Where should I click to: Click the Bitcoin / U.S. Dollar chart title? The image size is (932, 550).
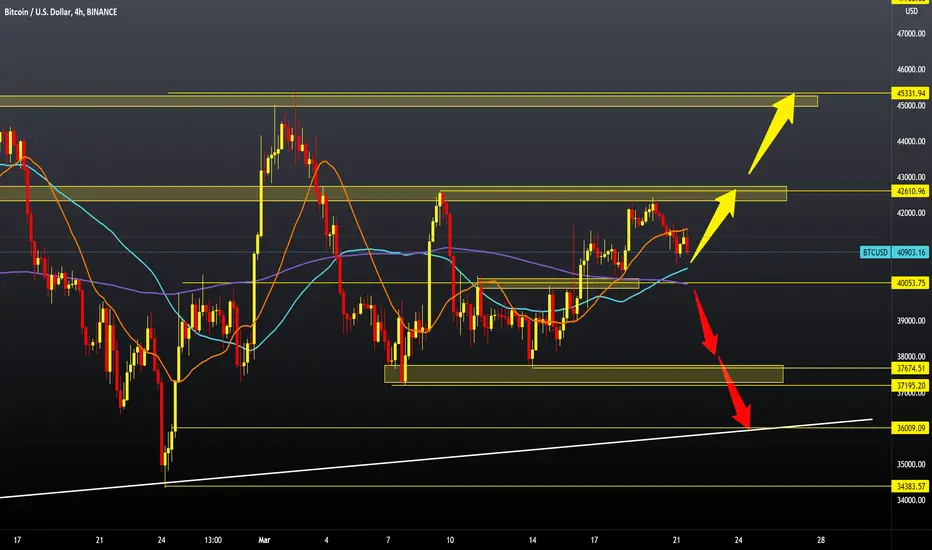(61, 12)
